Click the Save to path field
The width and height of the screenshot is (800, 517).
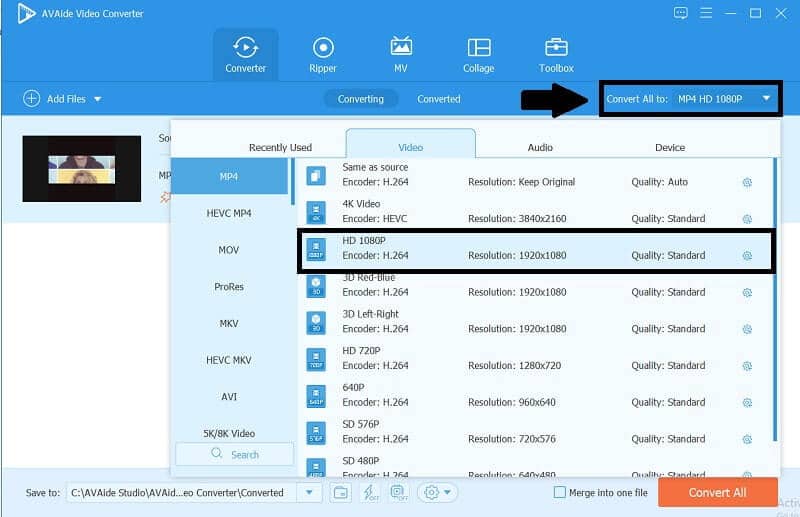[x=182, y=493]
